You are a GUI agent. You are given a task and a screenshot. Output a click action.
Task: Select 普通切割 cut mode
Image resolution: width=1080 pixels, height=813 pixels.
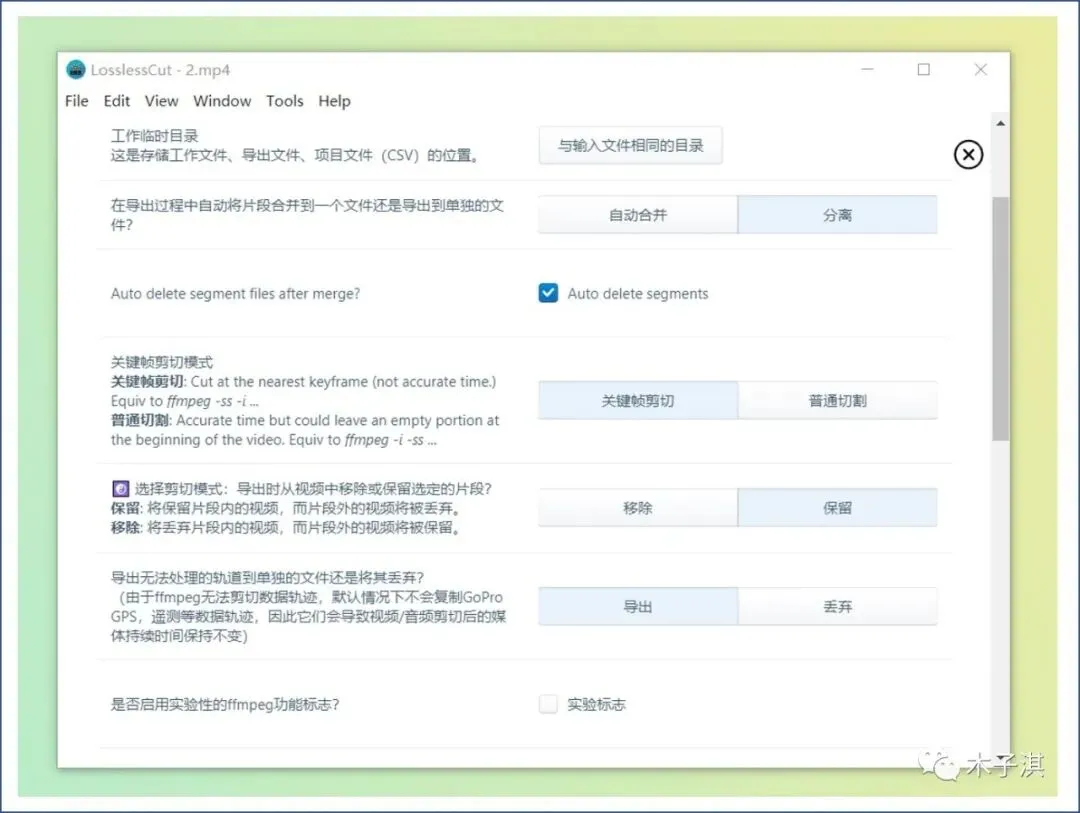[838, 400]
